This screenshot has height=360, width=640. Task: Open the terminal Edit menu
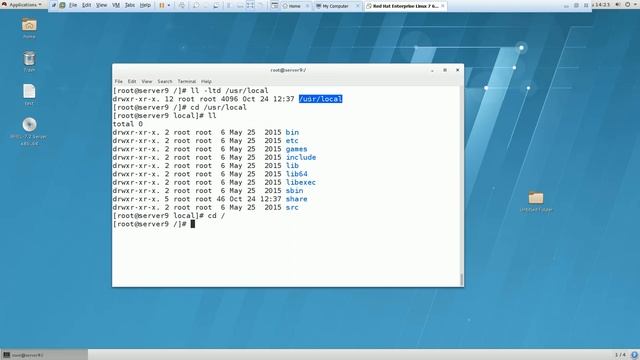point(132,81)
